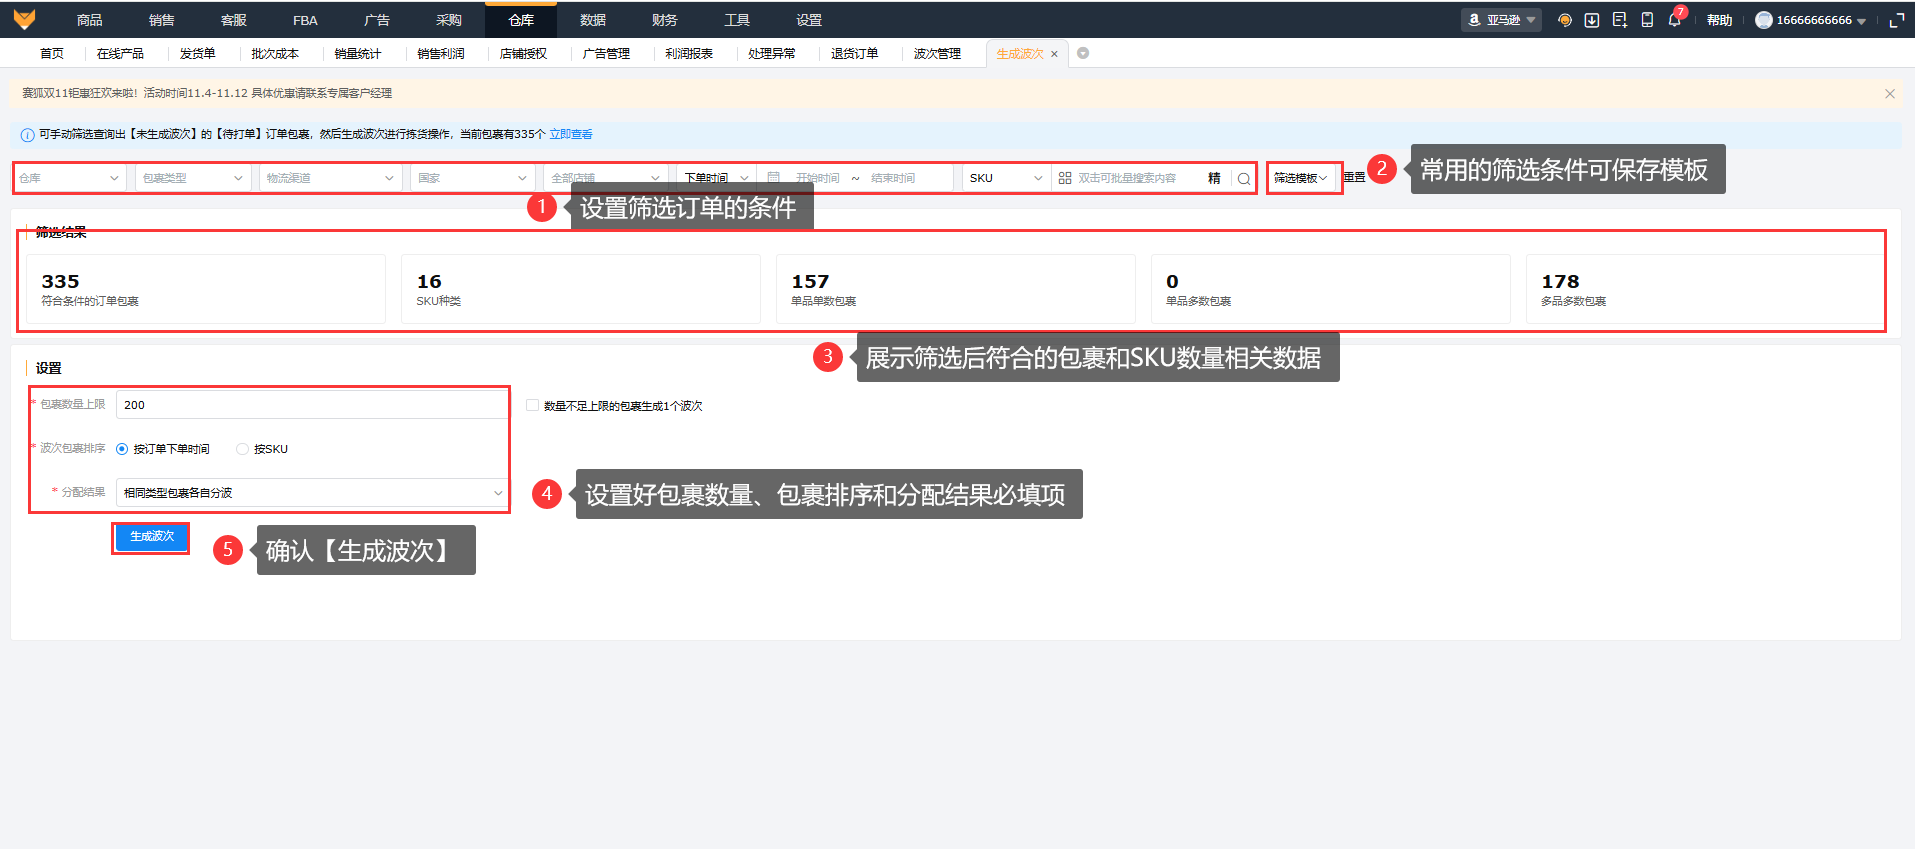1915x849 pixels.
Task: Open the 仓库 dropdown
Action: (68, 178)
